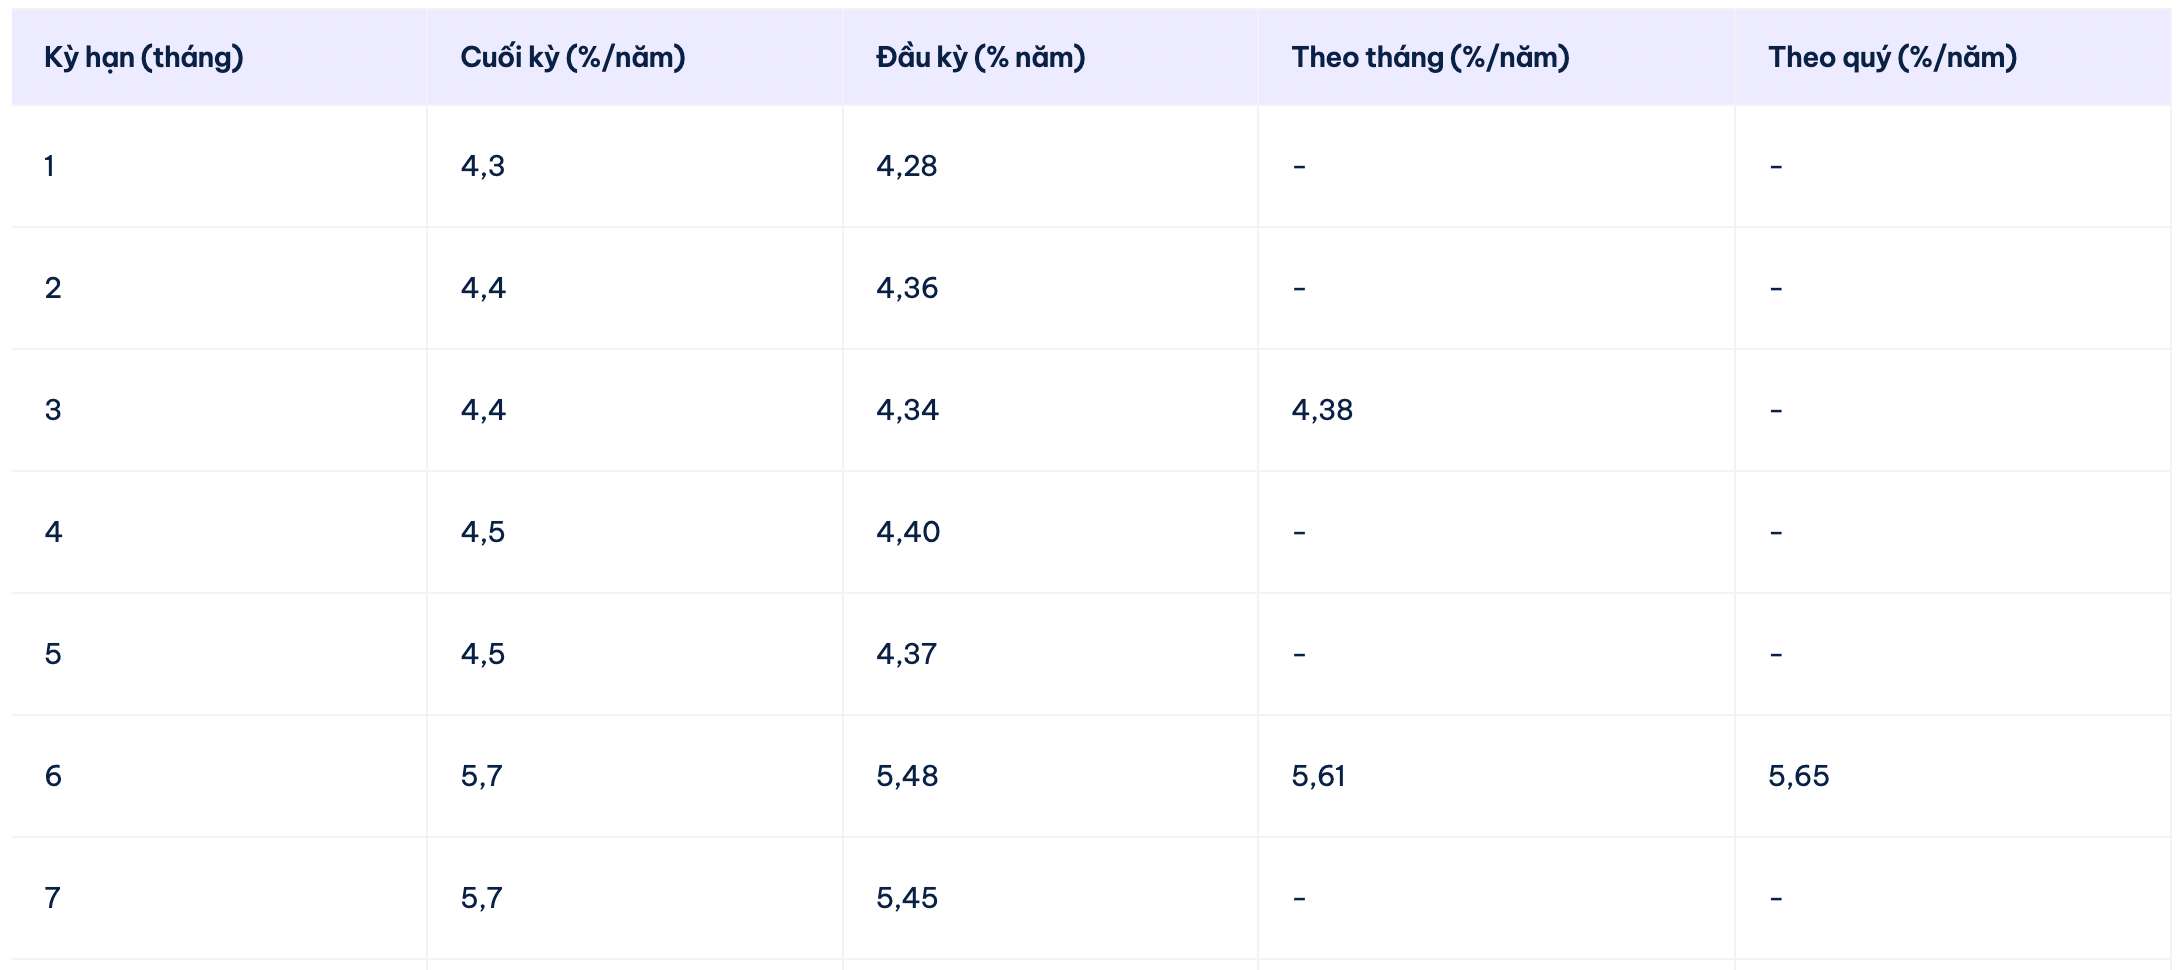Viewport: 2180px width, 970px height.
Task: Click the 4,36 value in row 2
Action: coord(907,288)
